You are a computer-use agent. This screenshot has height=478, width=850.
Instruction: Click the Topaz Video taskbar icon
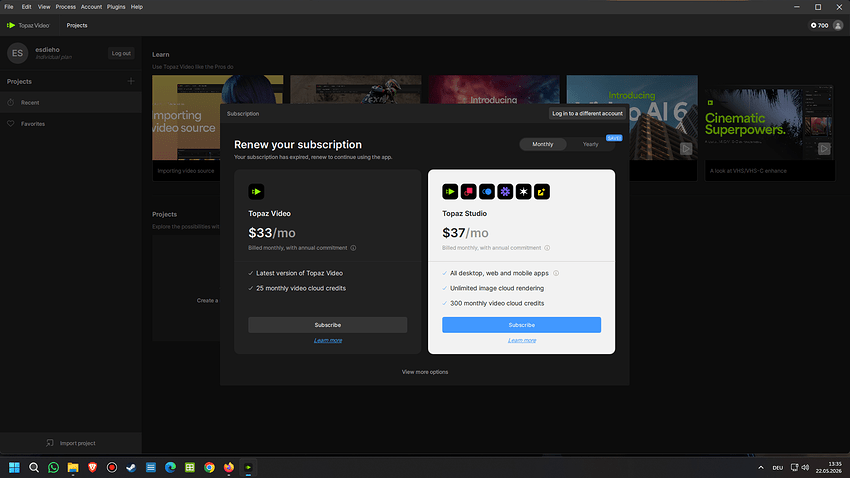coord(248,467)
